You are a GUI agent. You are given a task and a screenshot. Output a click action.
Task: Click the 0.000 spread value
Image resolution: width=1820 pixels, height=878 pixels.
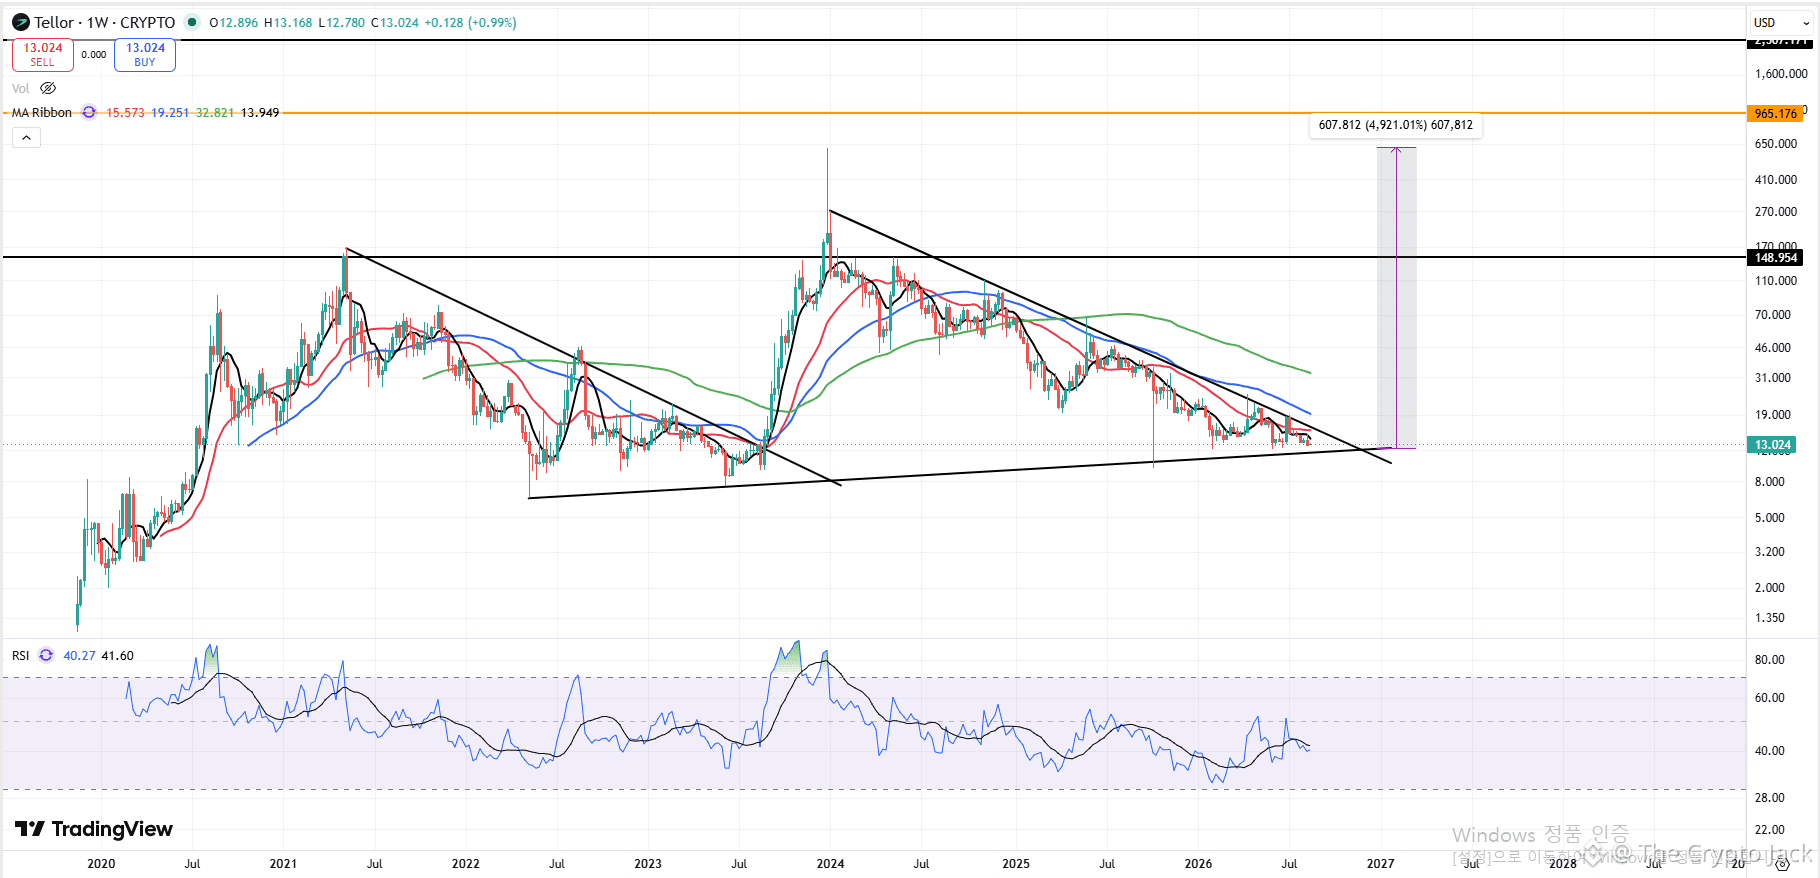pos(94,55)
